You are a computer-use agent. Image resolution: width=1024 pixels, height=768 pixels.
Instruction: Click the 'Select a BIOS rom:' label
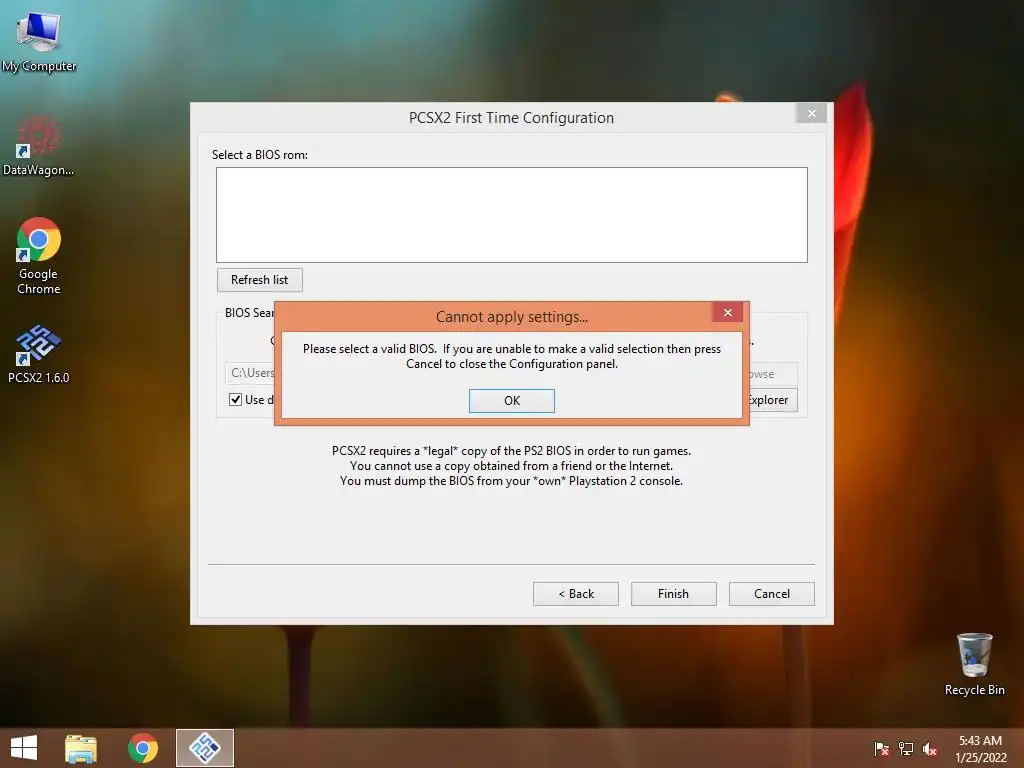pos(260,155)
